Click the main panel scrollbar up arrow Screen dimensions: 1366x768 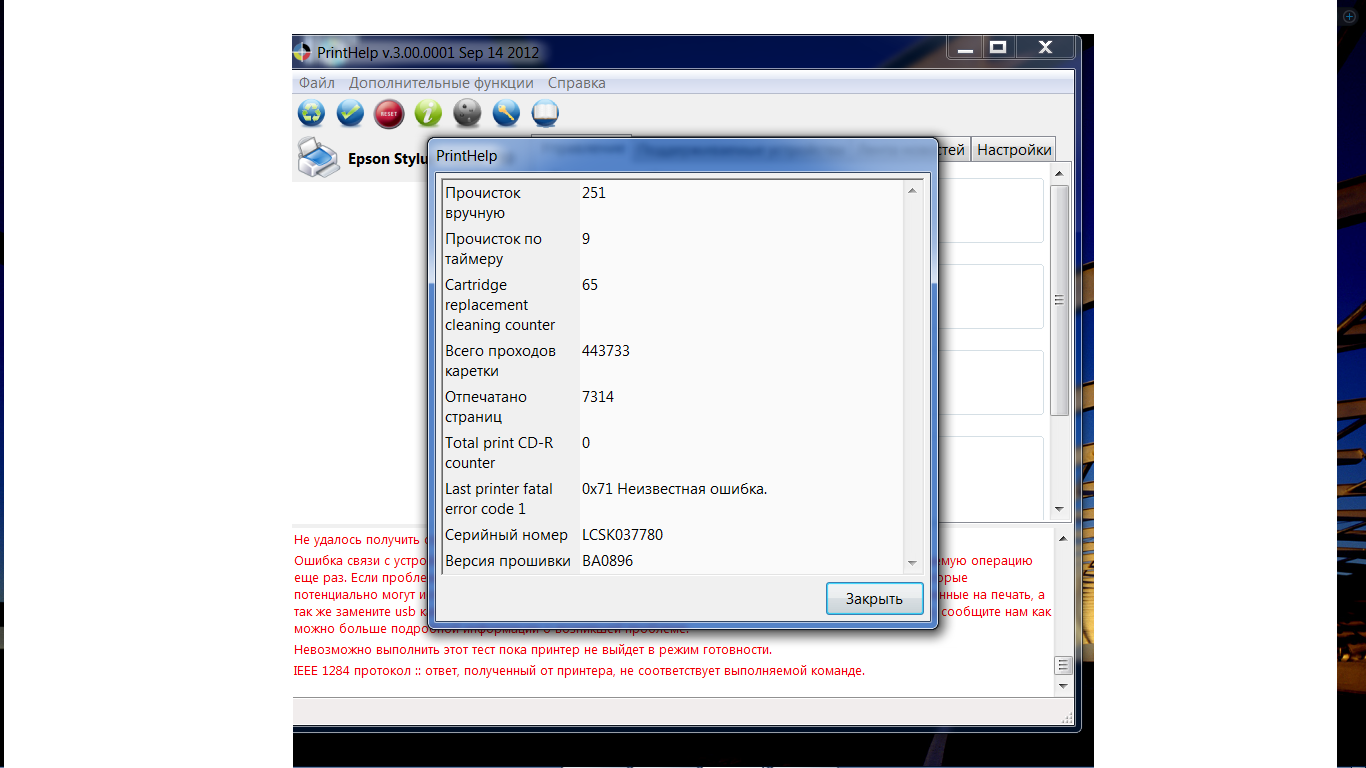coord(1060,174)
